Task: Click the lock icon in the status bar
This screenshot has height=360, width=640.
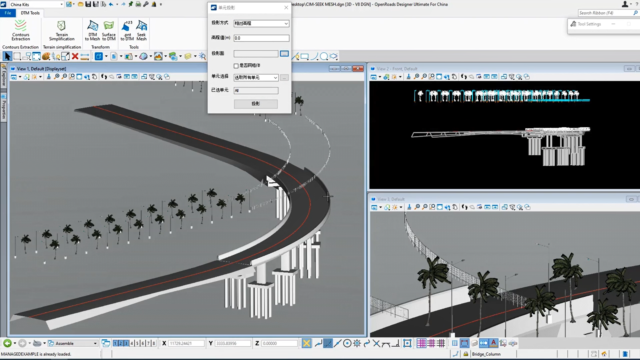Action: click(466, 354)
